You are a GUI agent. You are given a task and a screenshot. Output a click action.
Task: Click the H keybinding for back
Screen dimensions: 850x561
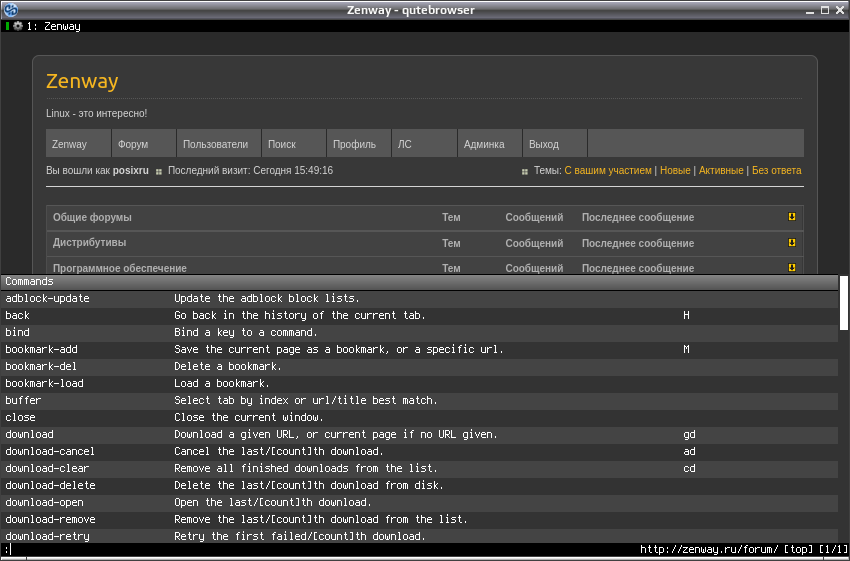pos(686,315)
